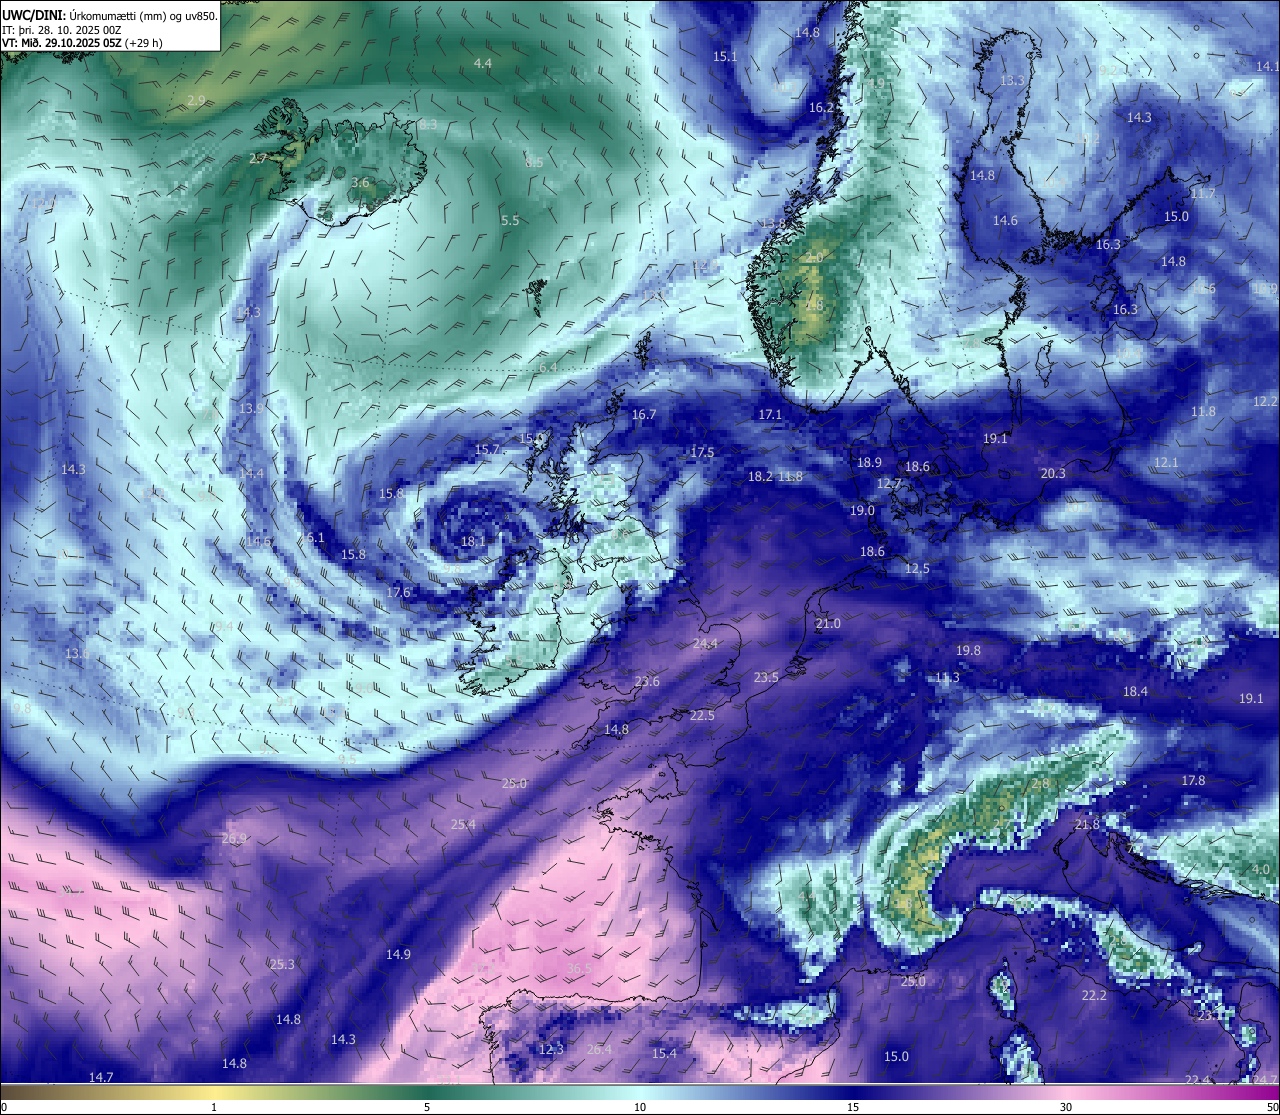Image resolution: width=1280 pixels, height=1115 pixels.
Task: Click the value '5.5' southeast of Iceland
Action: [510, 220]
